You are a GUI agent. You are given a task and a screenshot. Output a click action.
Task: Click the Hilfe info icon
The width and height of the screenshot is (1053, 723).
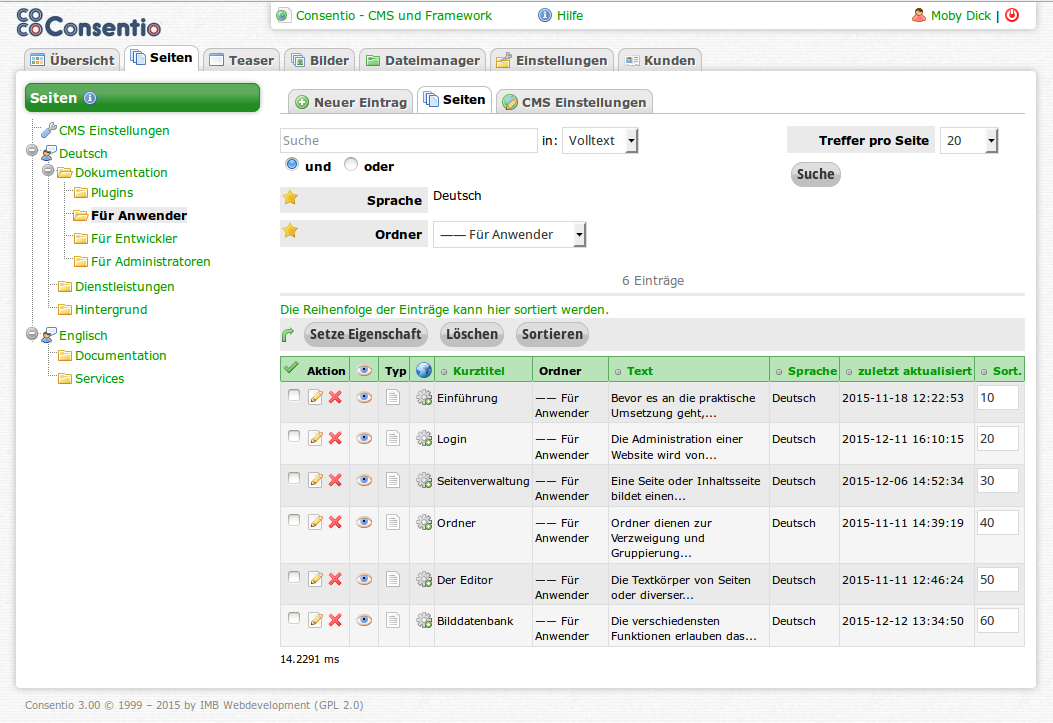[541, 15]
